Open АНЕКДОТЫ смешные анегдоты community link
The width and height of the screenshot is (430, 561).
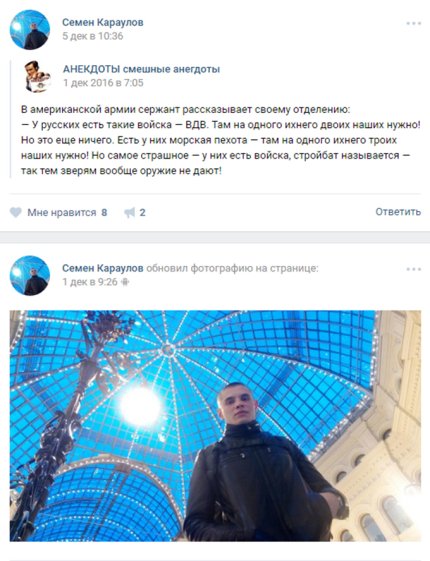coord(141,69)
